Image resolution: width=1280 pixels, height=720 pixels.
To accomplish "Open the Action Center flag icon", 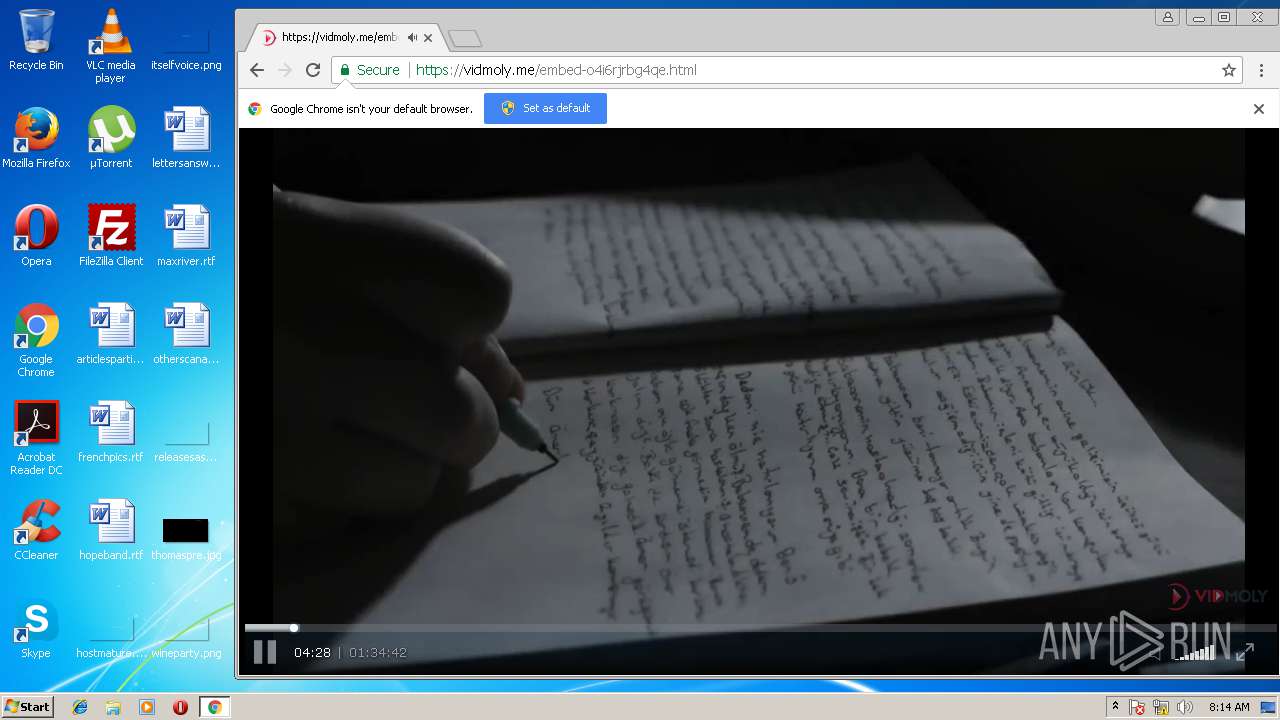I will [1137, 707].
